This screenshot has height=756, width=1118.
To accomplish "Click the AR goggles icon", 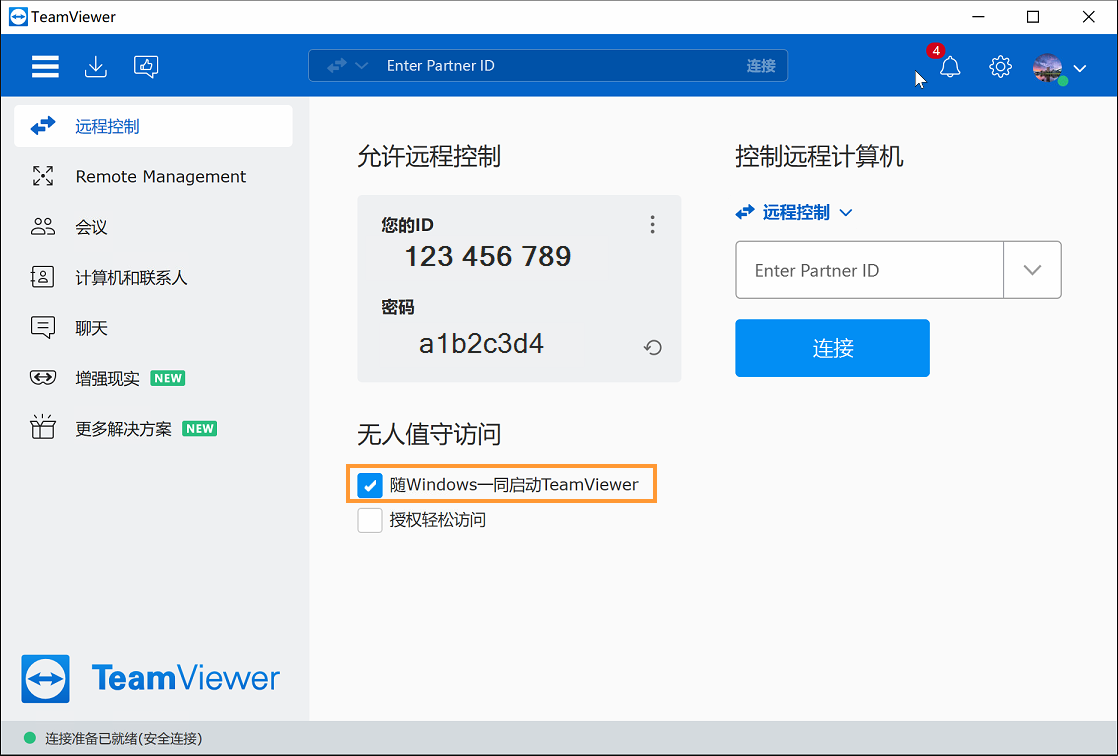I will point(43,377).
